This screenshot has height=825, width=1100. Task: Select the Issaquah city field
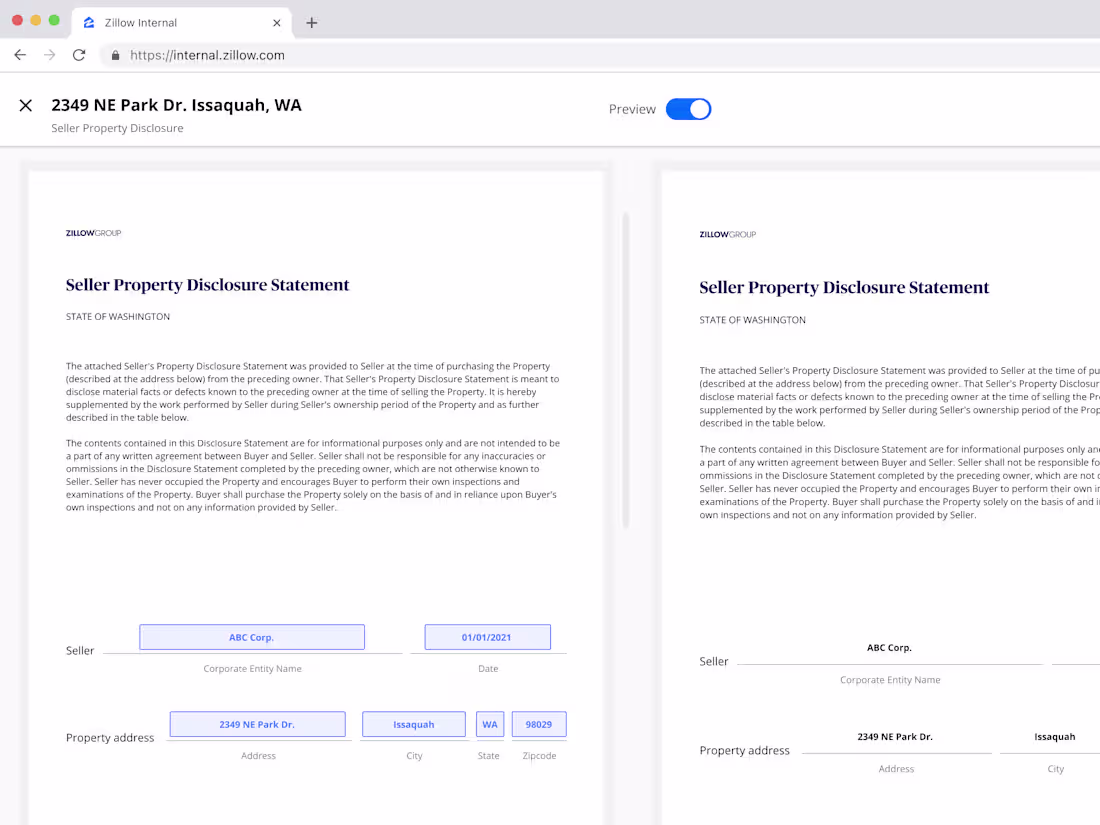413,723
